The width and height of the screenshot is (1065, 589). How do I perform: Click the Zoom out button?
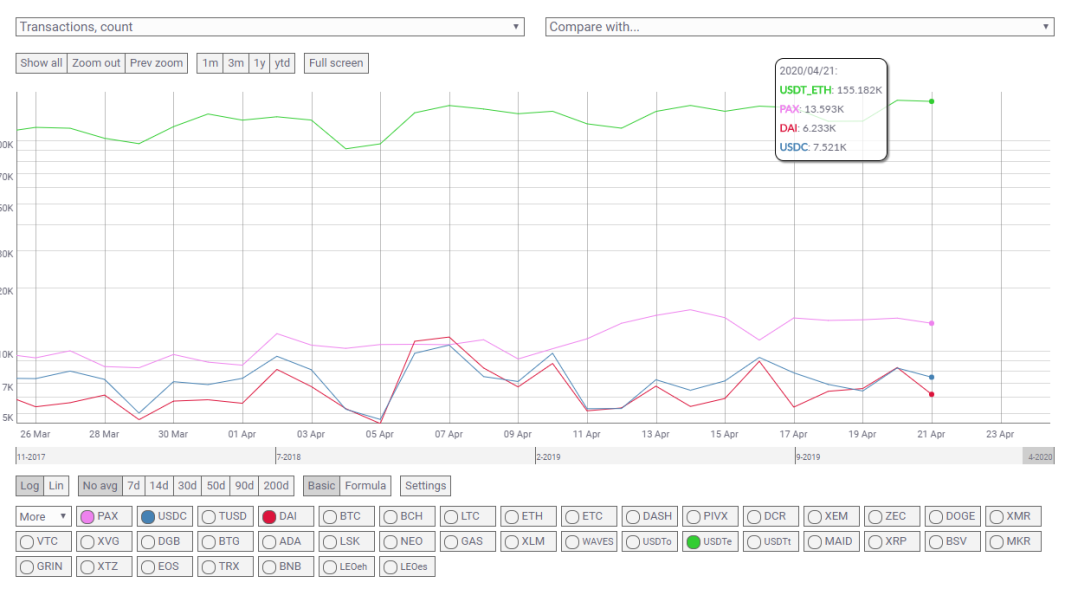coord(96,63)
